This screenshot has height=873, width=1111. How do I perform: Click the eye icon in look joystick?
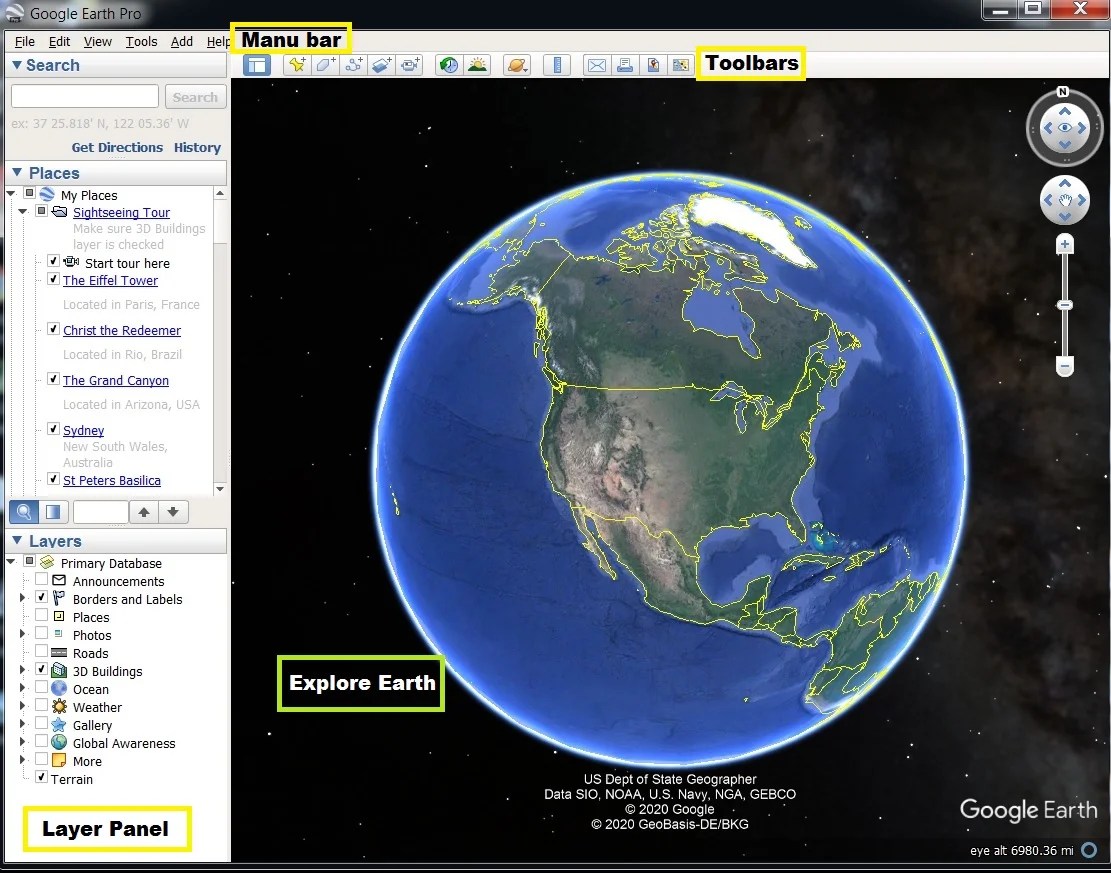(x=1064, y=128)
